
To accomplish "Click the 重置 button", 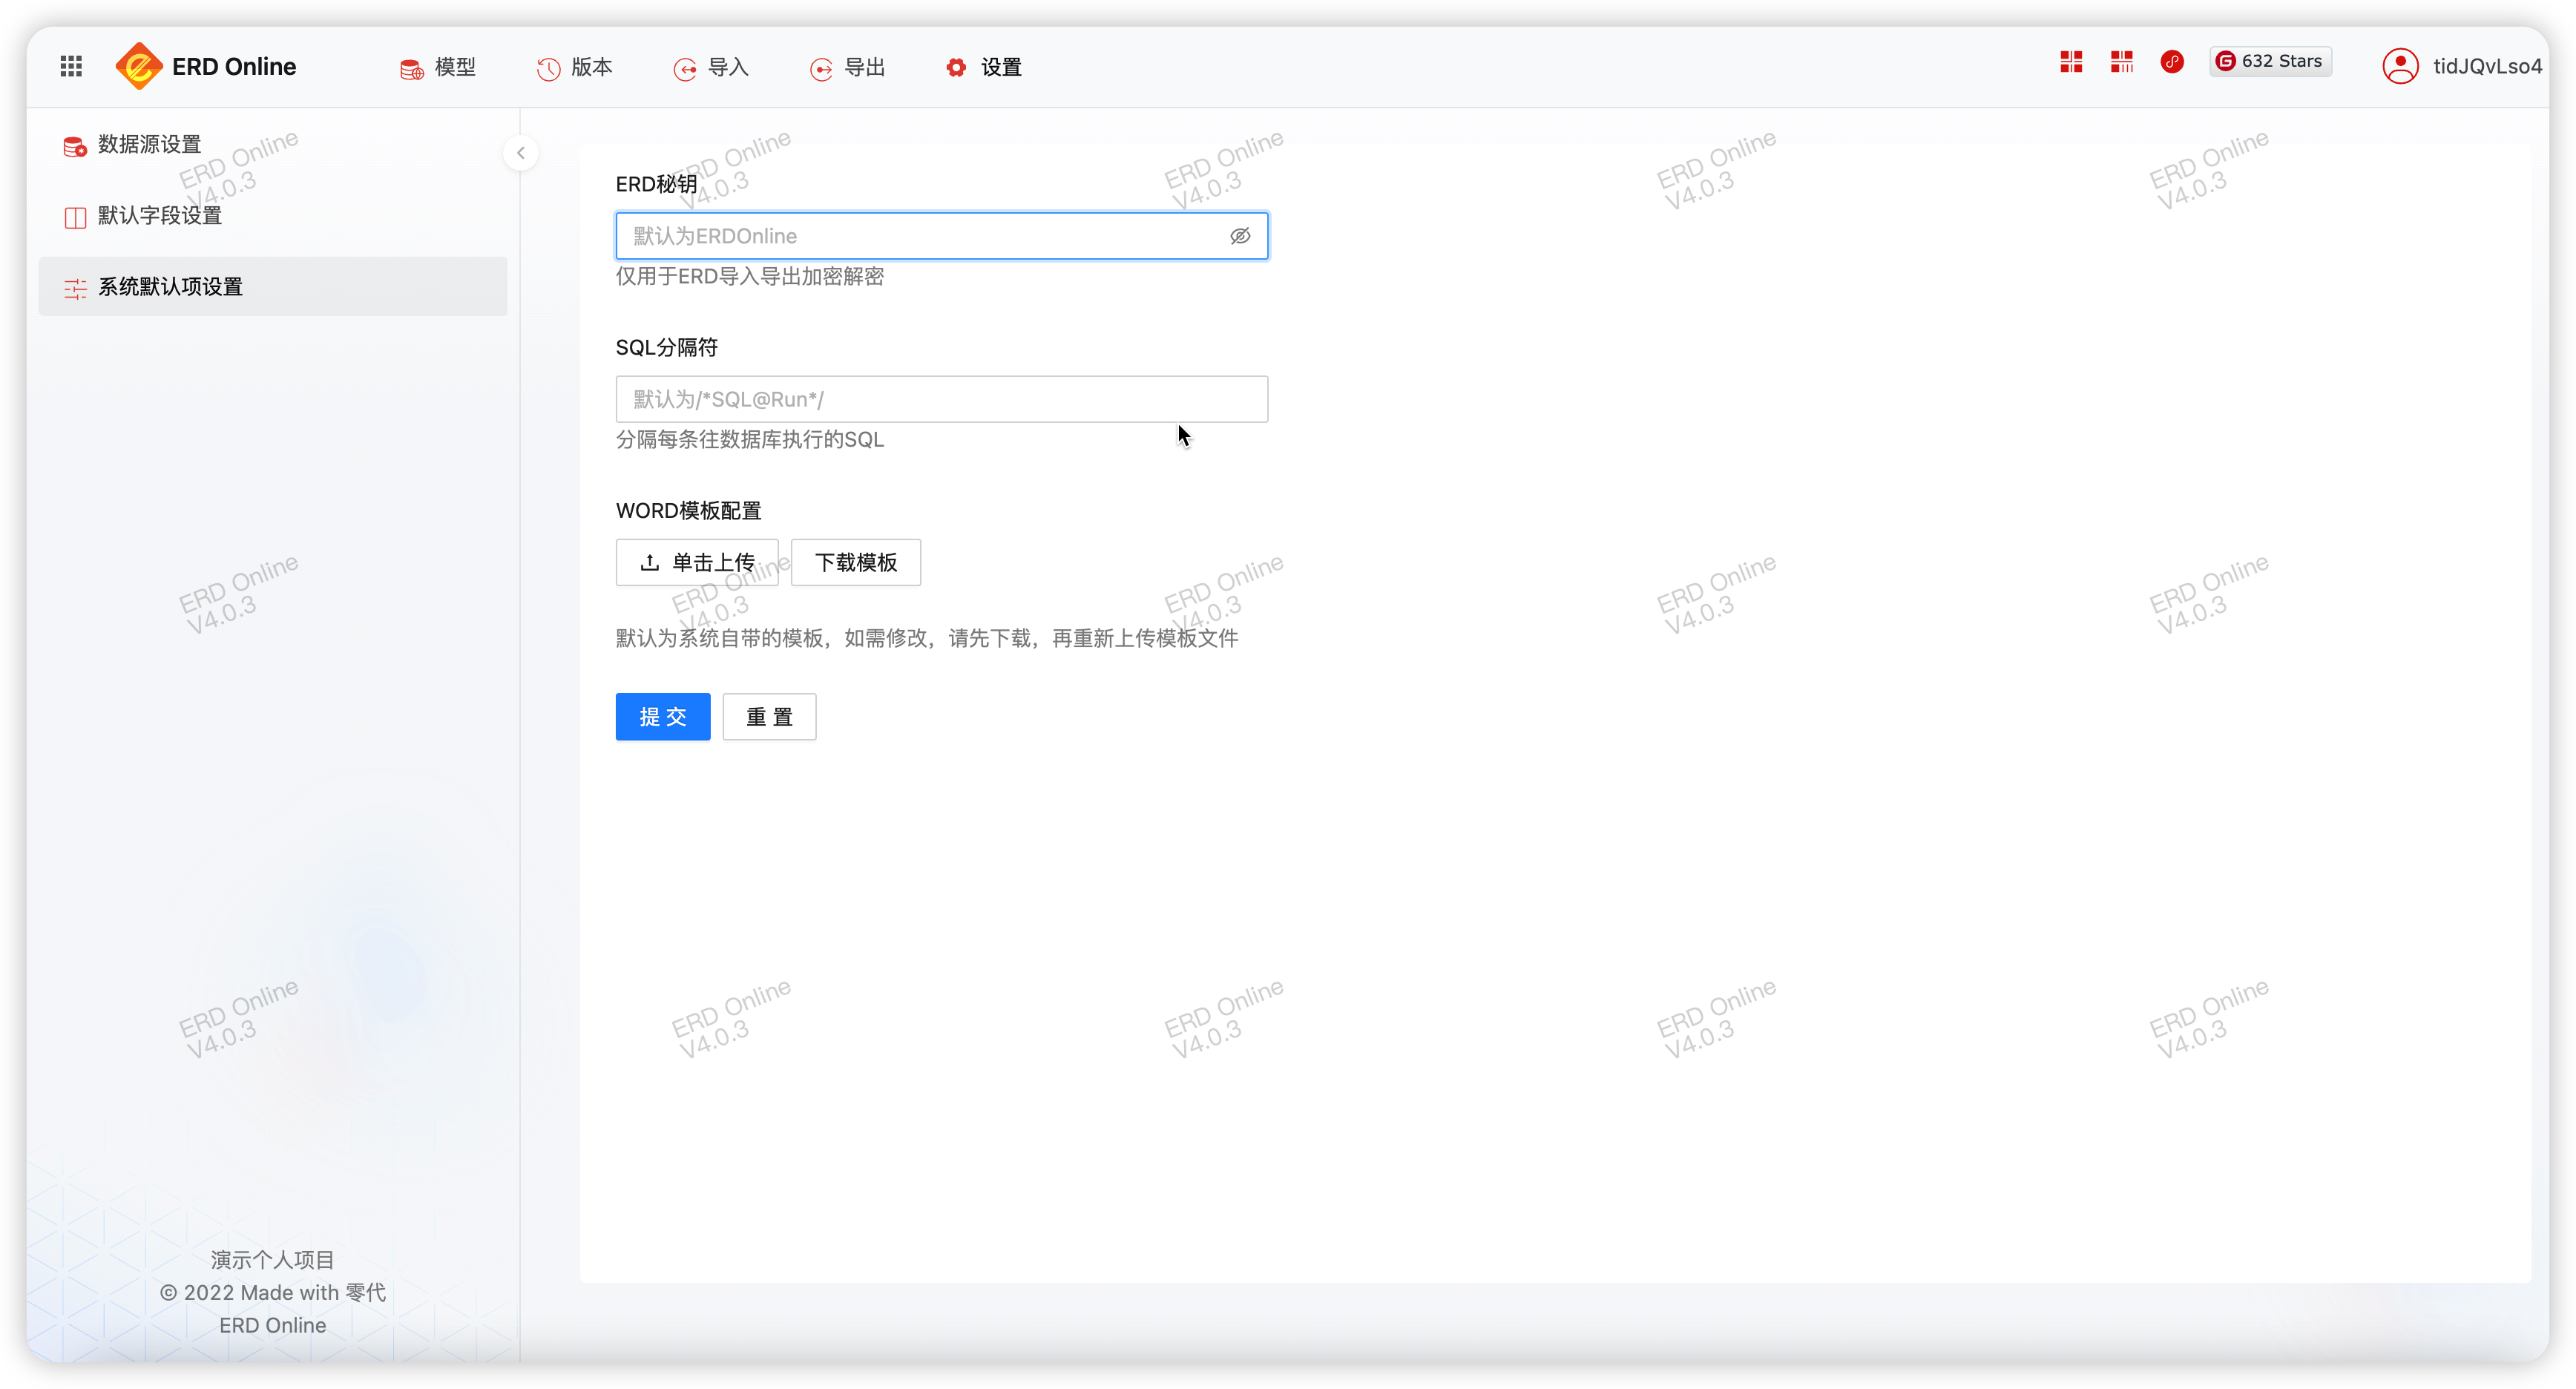I will [x=769, y=716].
